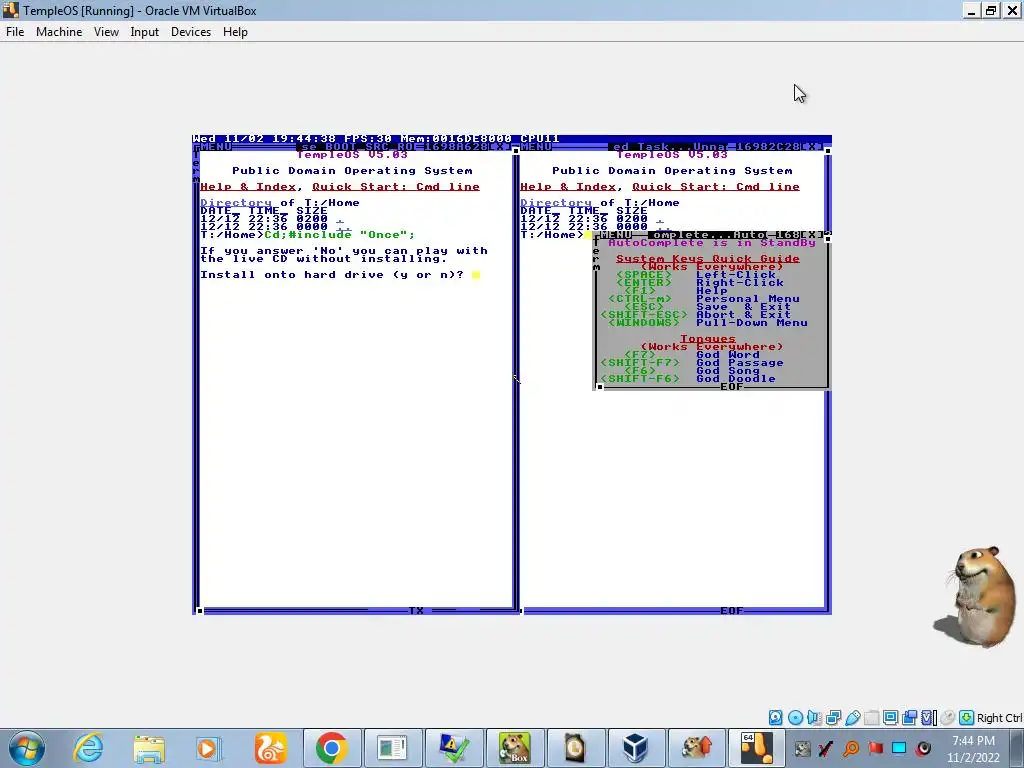The width and height of the screenshot is (1024, 768).
Task: Open UC Browser from taskbar
Action: coord(270,748)
